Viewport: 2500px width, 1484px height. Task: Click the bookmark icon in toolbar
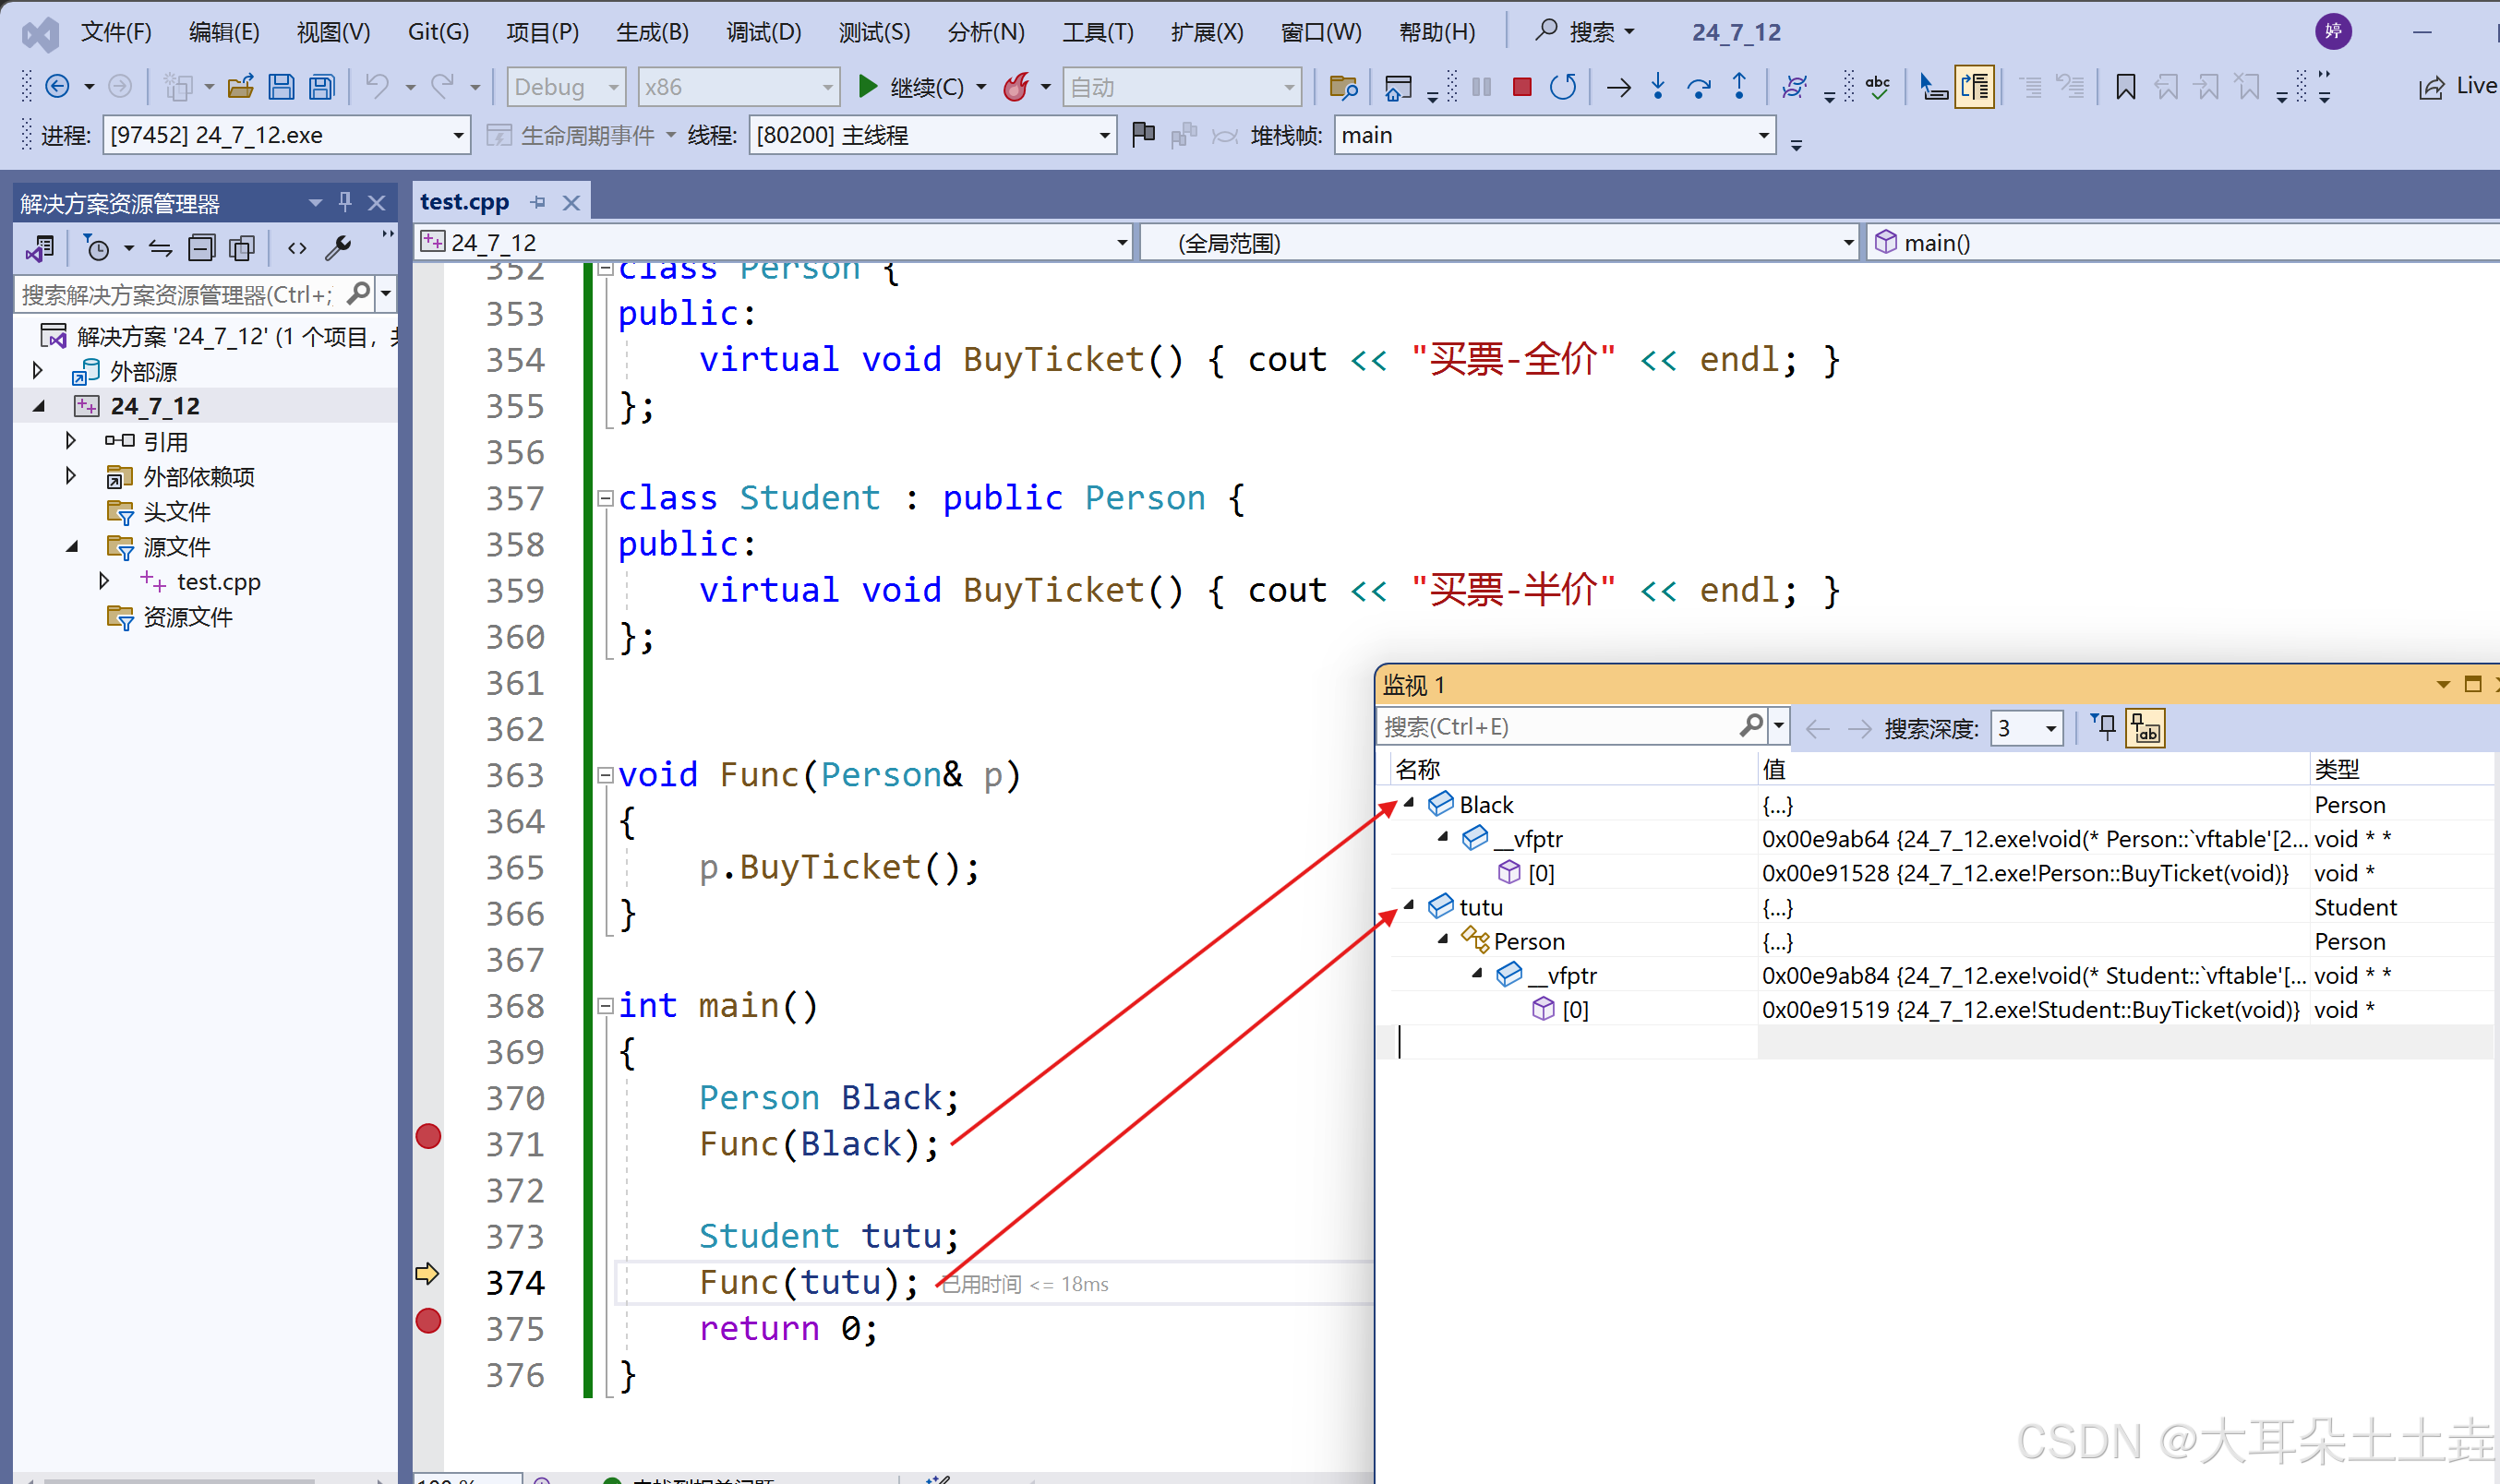(2125, 88)
